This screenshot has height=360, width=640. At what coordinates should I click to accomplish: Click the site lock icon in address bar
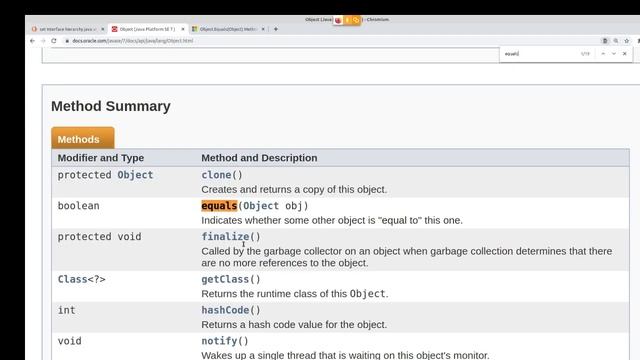click(67, 41)
